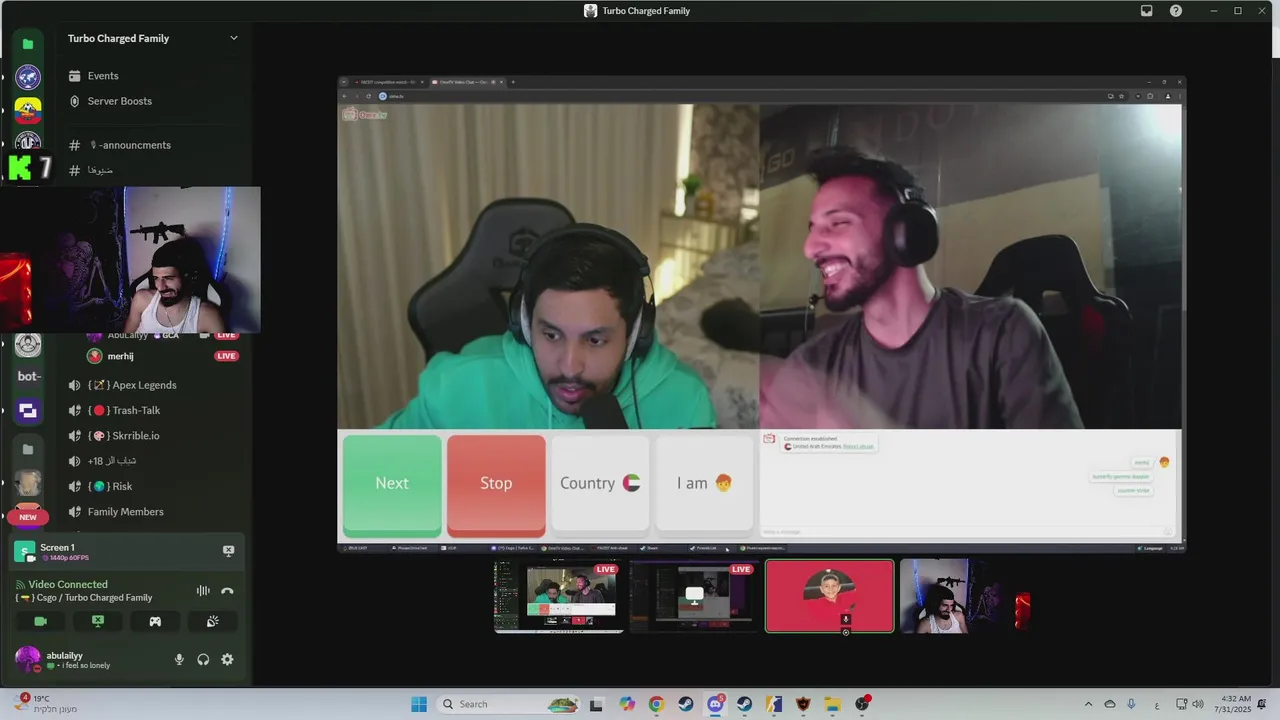Screen dimensions: 1280x720
Task: Open Google Chrome from taskbar
Action: tap(656, 704)
